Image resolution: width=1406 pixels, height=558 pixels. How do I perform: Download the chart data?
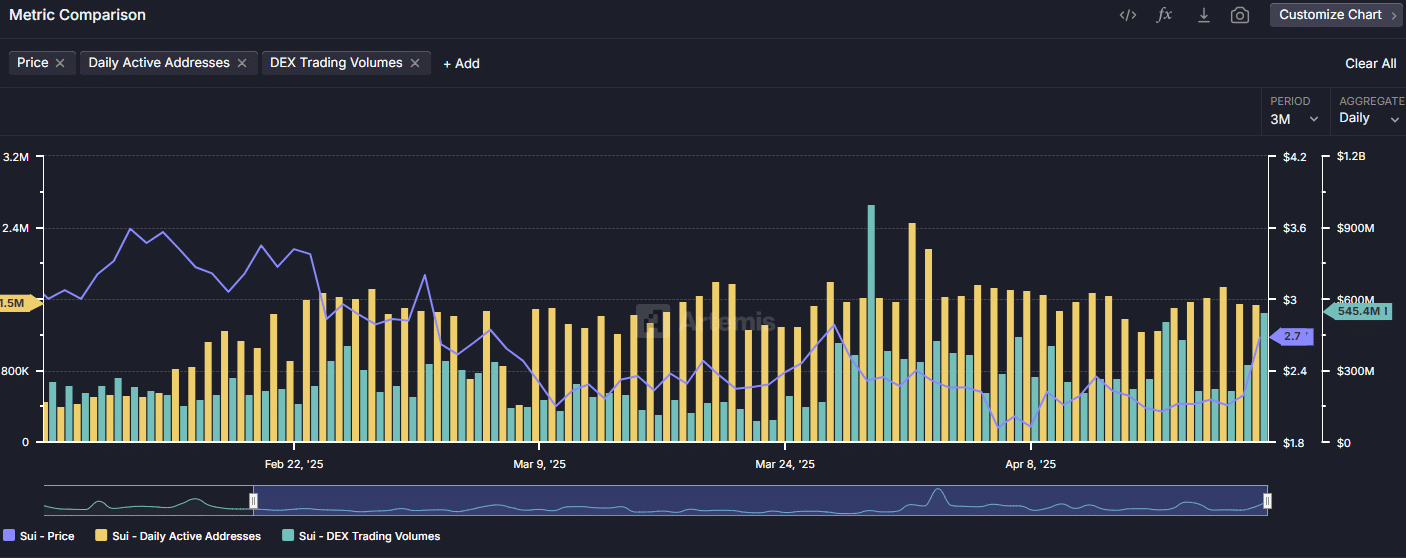pos(1203,15)
